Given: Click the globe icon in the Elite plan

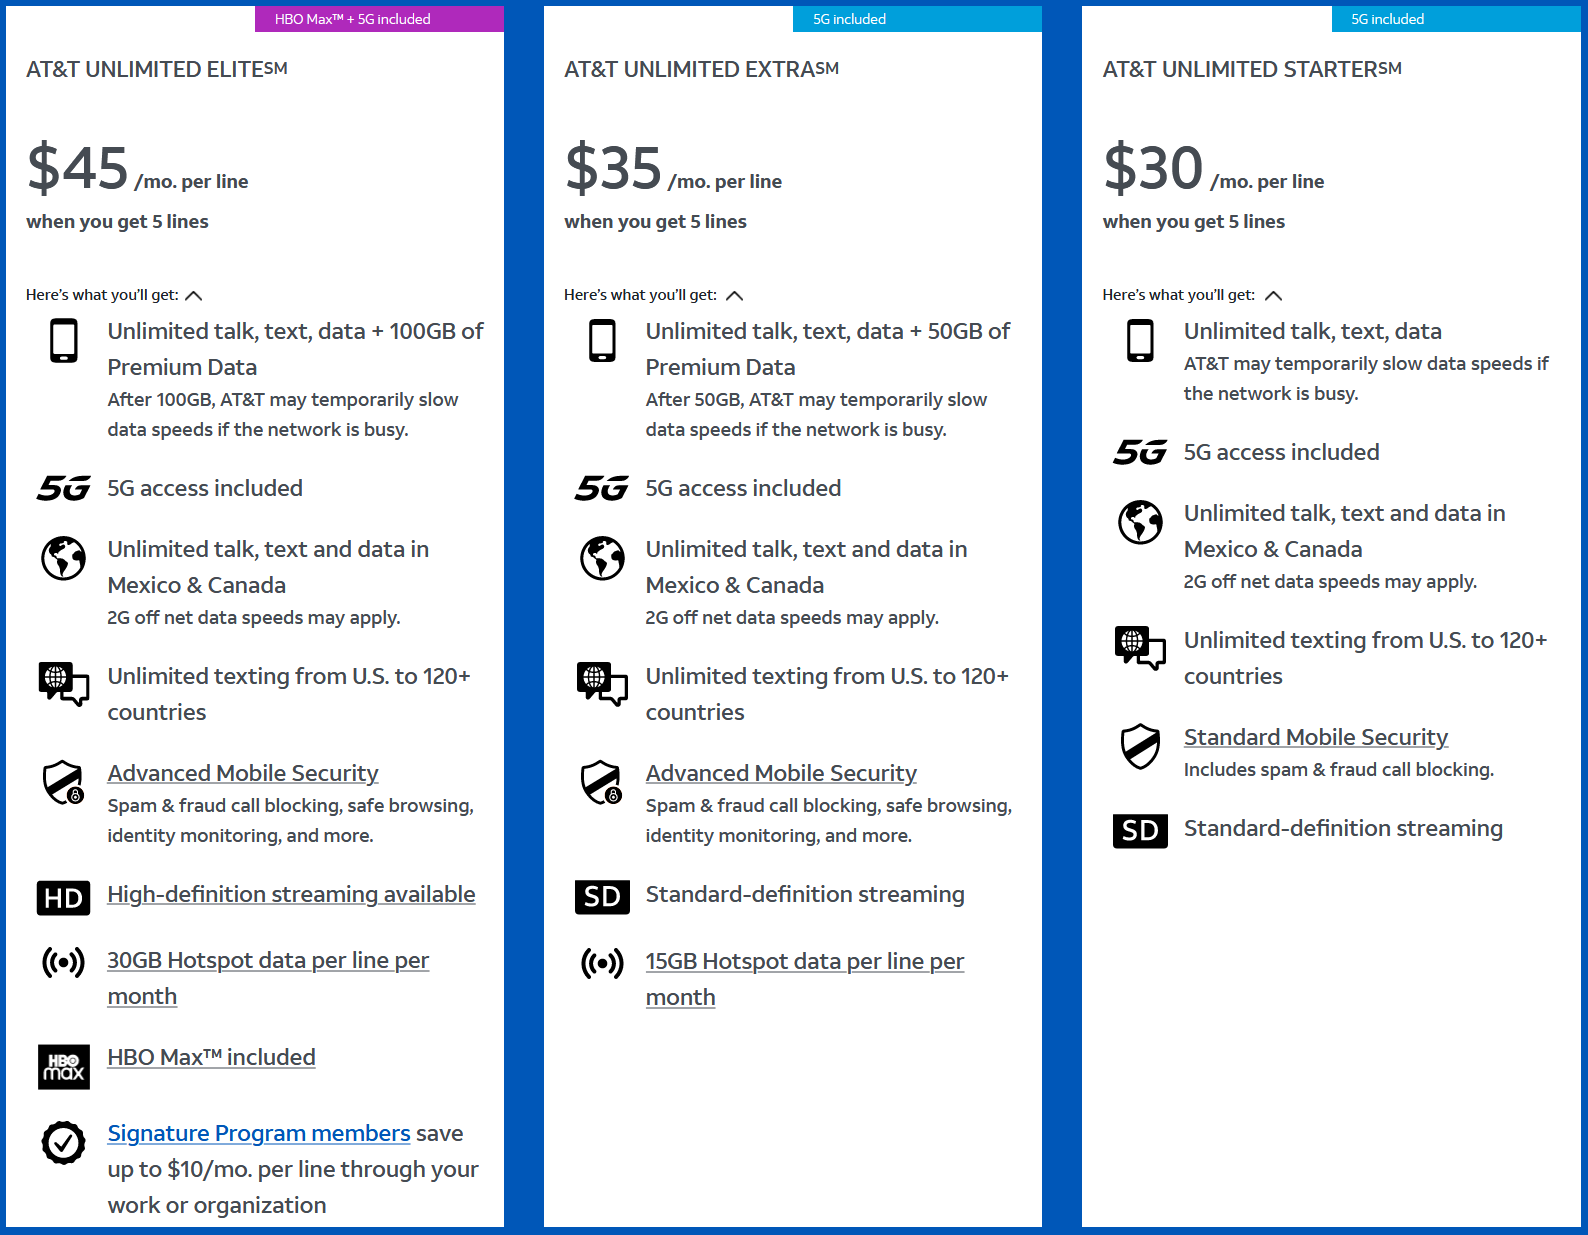Looking at the screenshot, I should [x=64, y=558].
